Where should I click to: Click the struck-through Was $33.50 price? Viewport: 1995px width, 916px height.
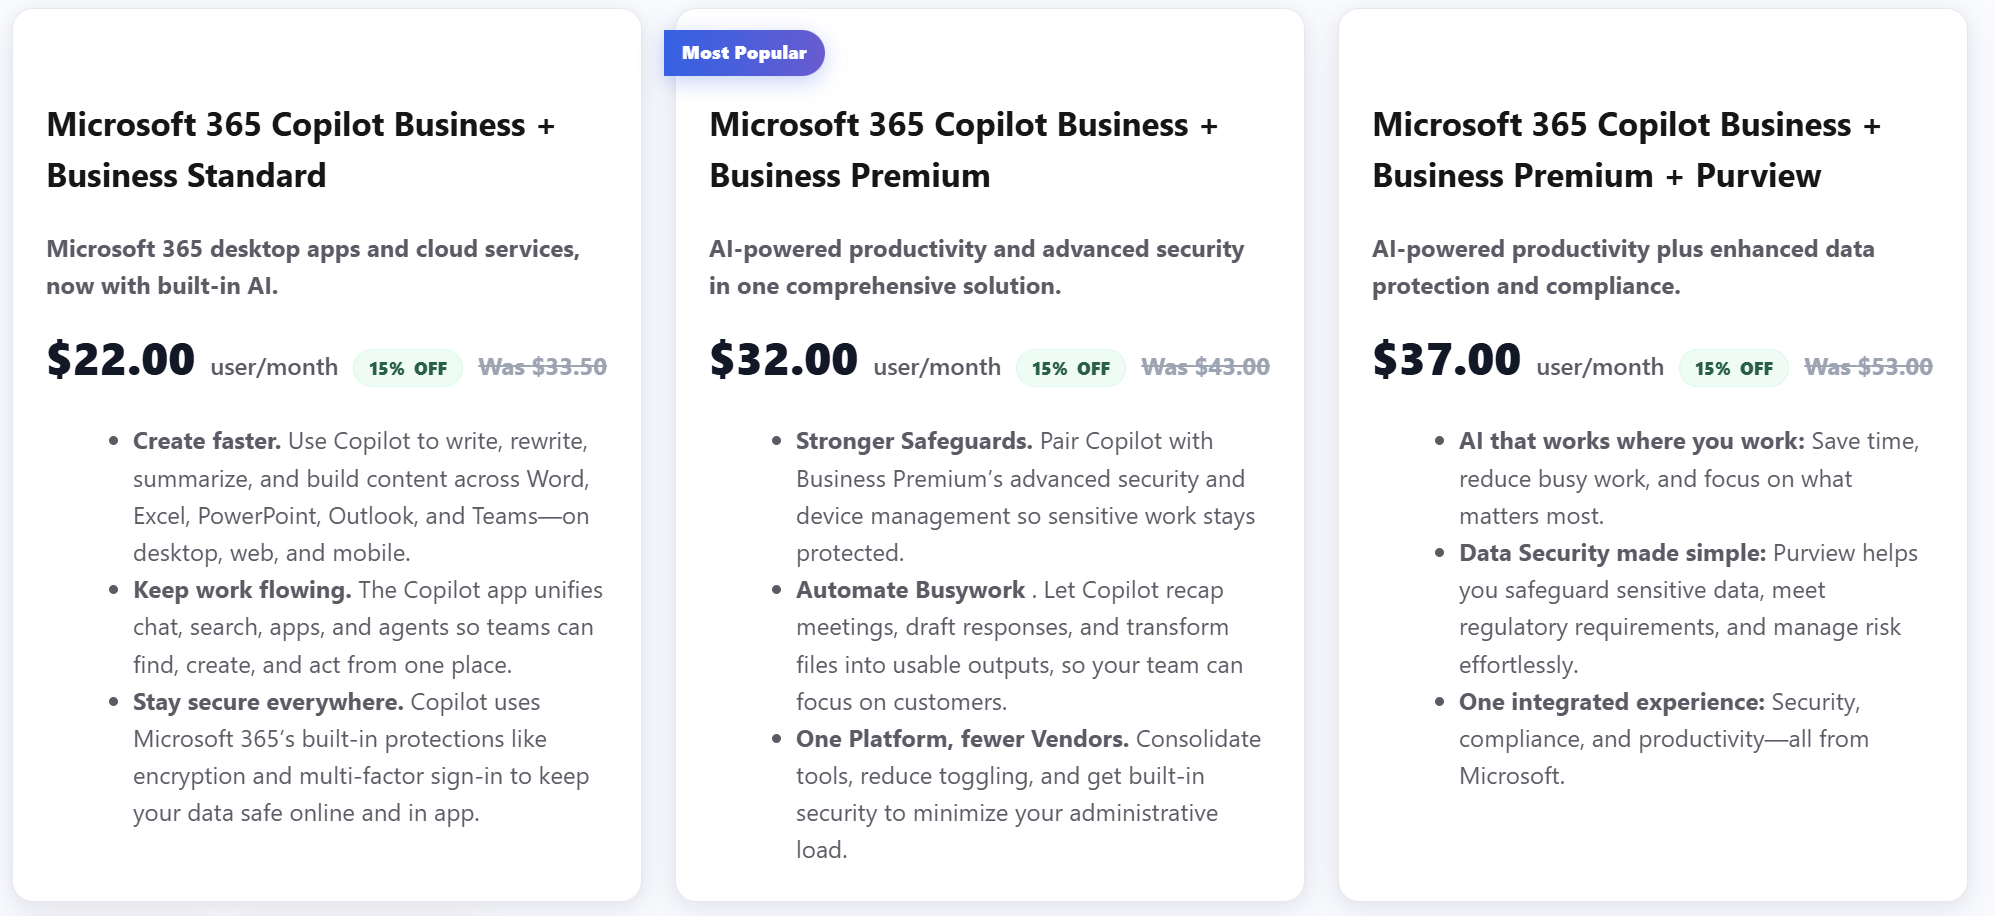(x=543, y=367)
